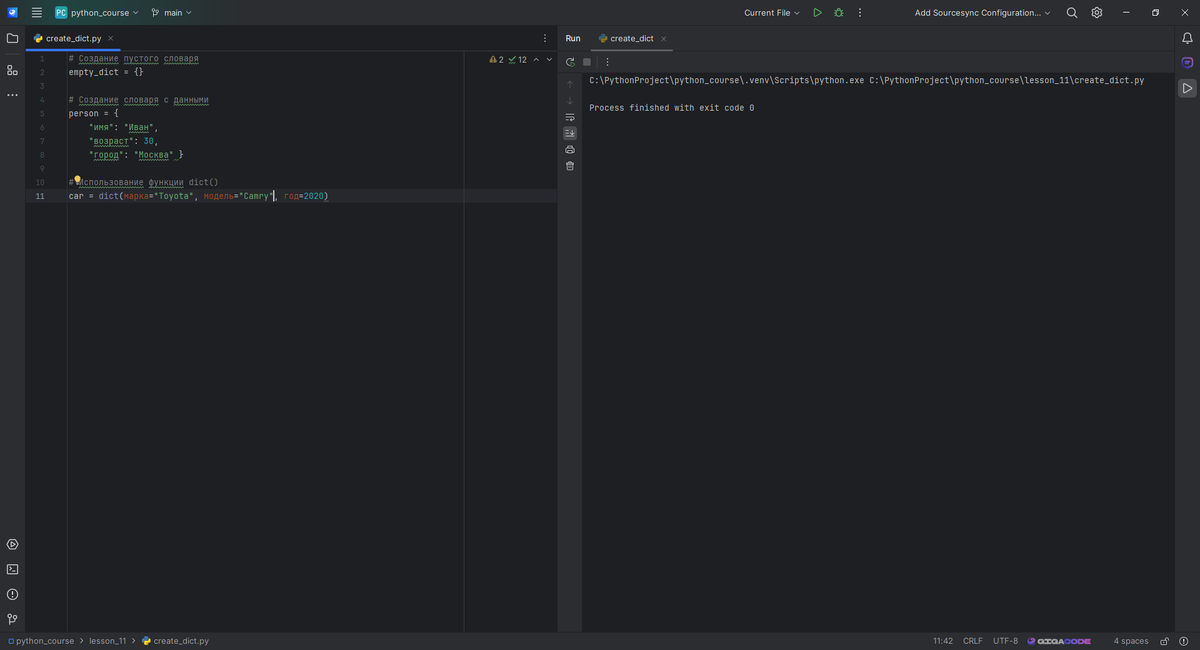Viewport: 1200px width, 650px height.
Task: Toggle soft-wrap in the Run console
Action: 570,117
